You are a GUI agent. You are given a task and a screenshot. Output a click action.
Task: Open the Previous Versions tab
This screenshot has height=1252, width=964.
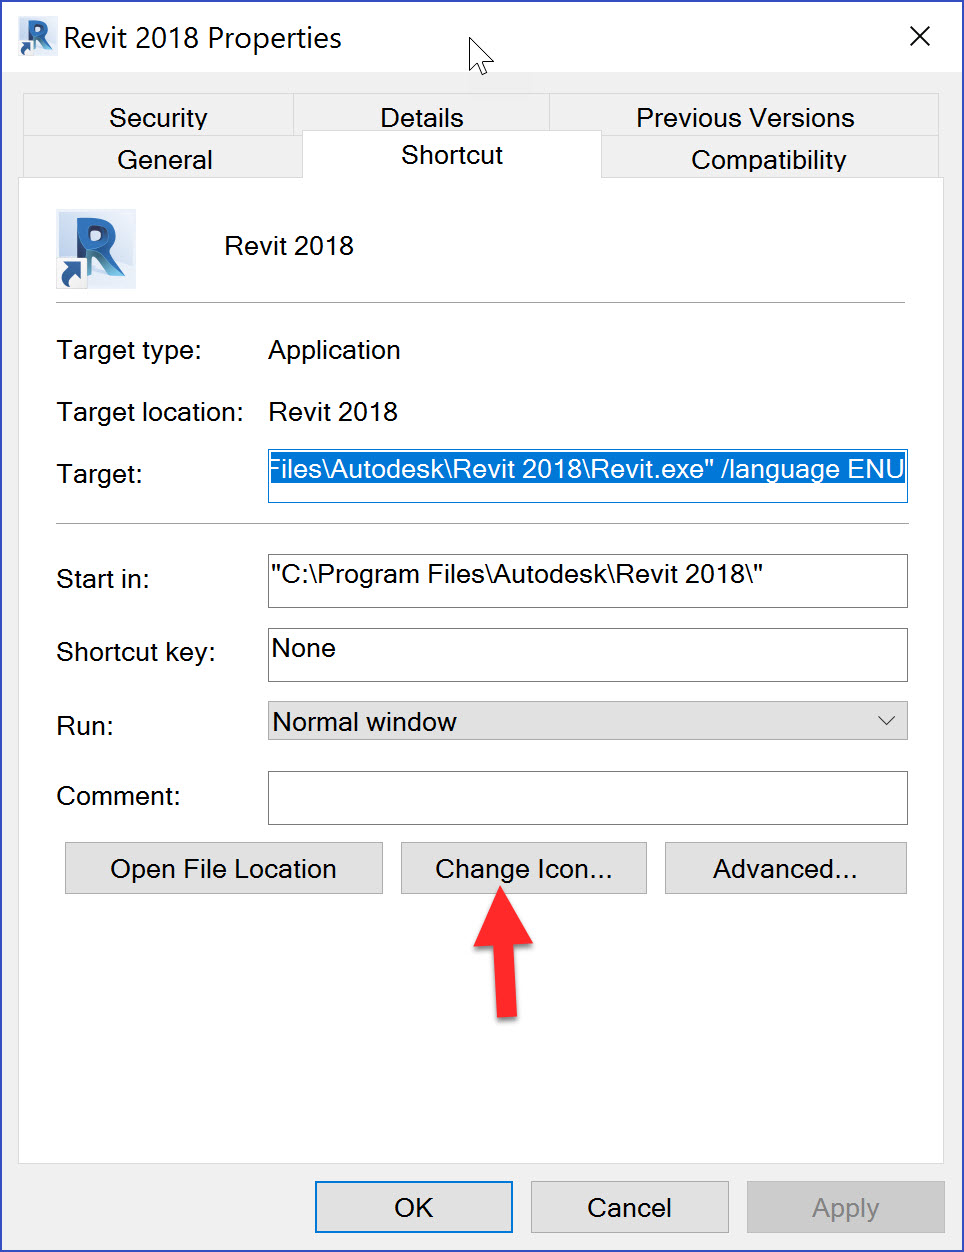click(x=745, y=117)
